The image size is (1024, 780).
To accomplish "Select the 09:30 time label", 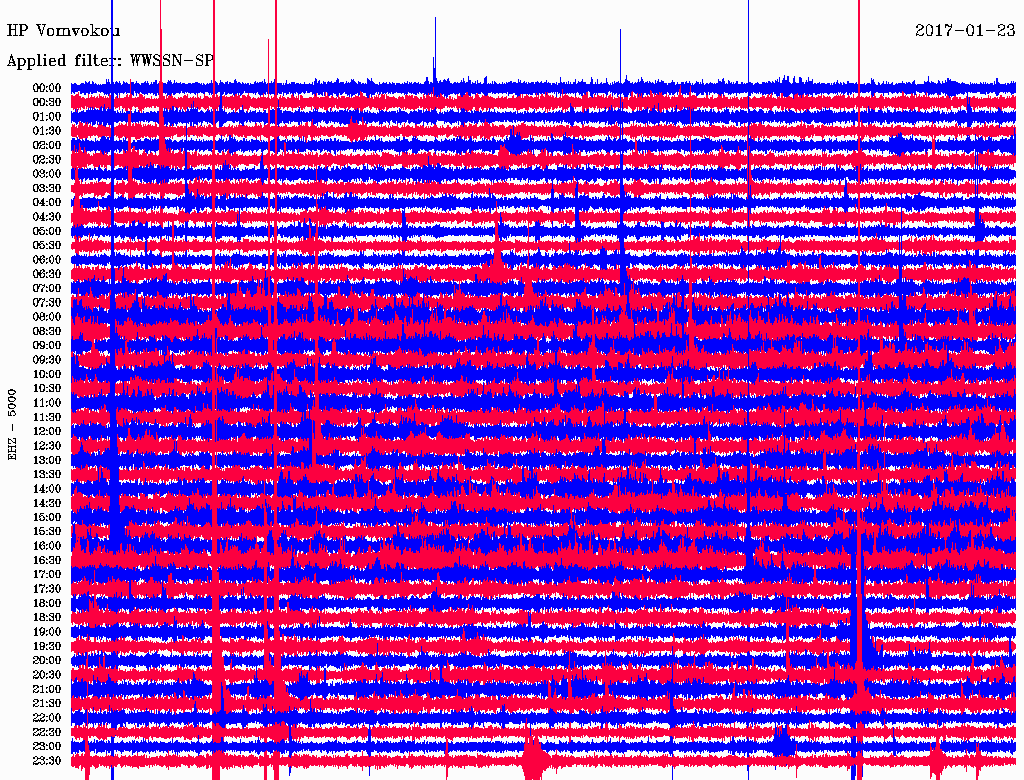I will tap(47, 360).
